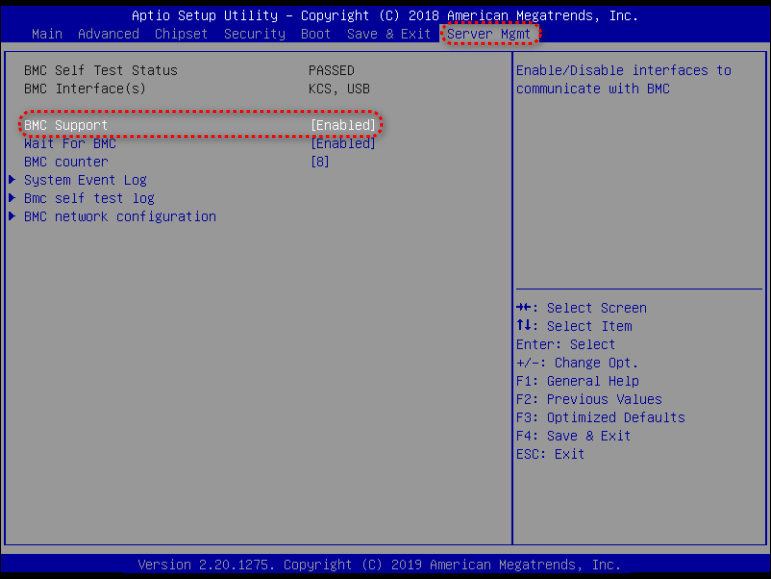Viewport: 771px width, 579px height.
Task: Click F1: General Help hint
Action: pyautogui.click(x=577, y=381)
